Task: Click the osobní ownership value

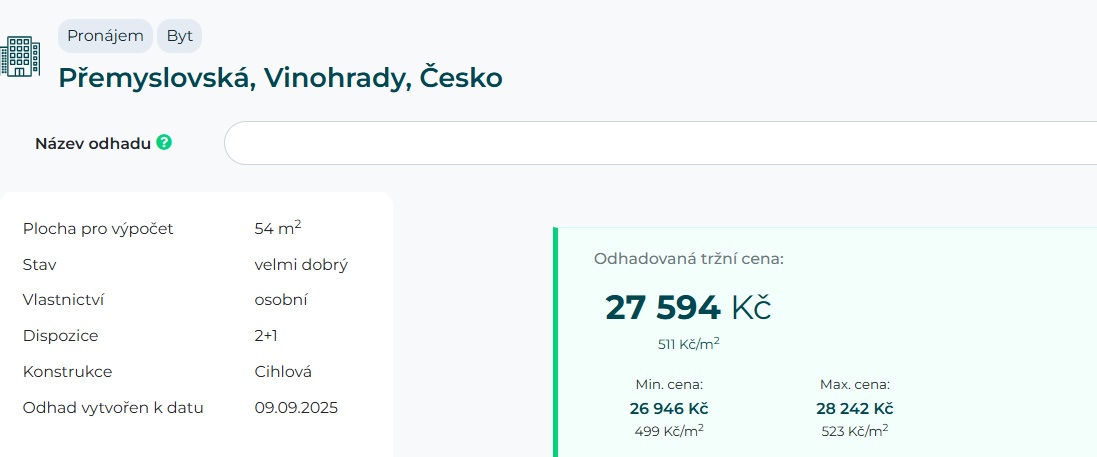Action: coord(281,300)
